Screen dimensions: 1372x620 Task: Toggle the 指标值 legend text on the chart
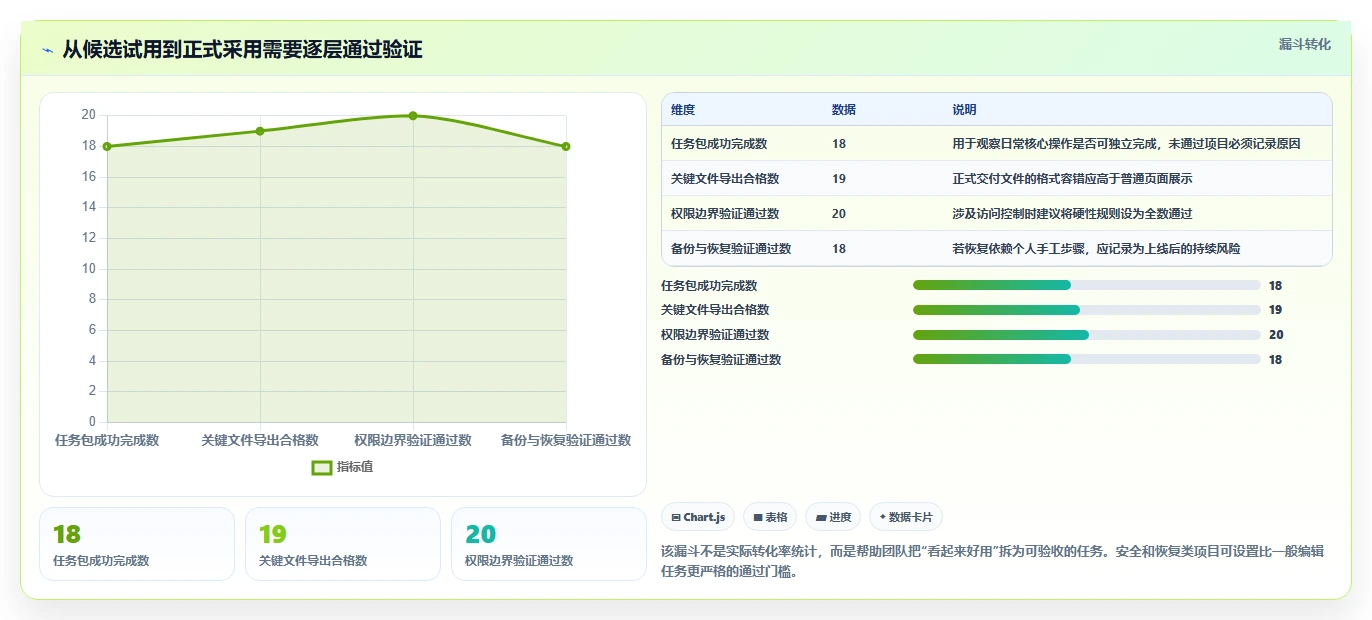355,467
